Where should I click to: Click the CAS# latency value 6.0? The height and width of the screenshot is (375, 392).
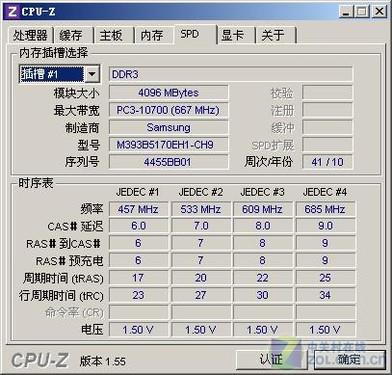click(138, 226)
